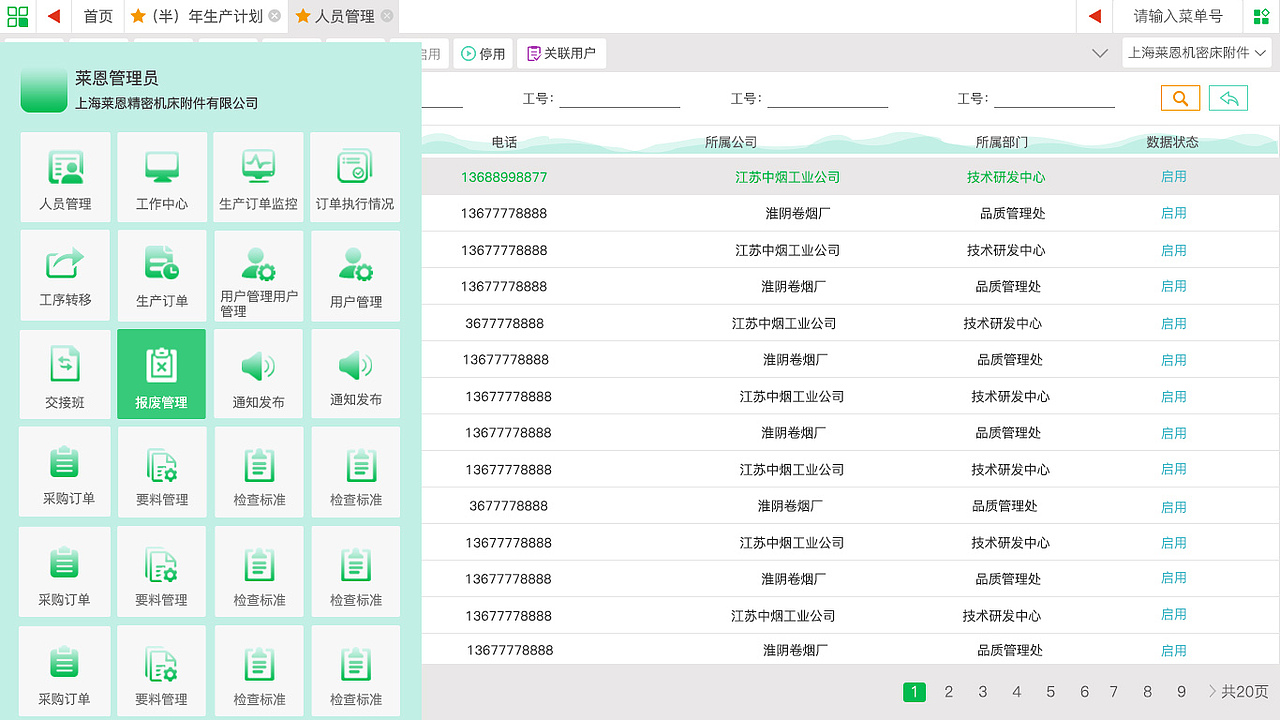
Task: Click the 关联用户 associate user button
Action: [561, 54]
